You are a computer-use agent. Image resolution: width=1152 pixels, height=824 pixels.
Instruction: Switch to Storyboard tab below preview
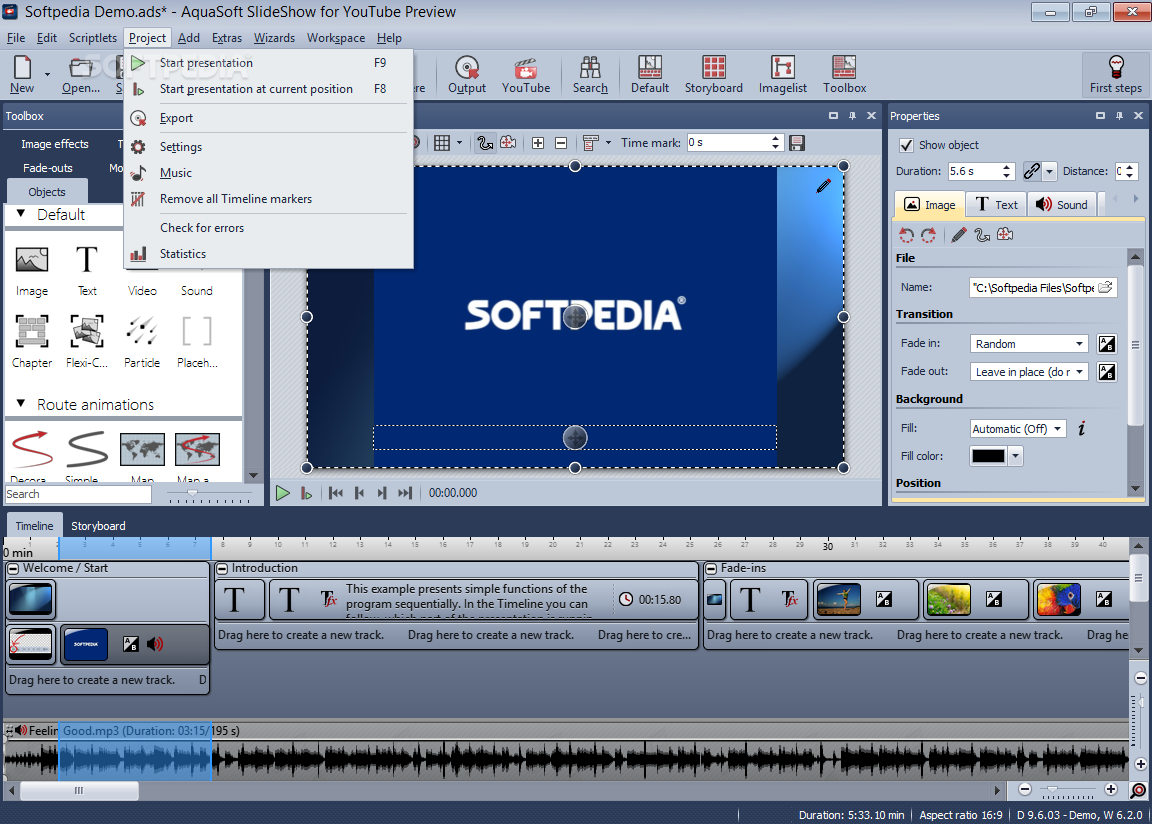point(98,526)
